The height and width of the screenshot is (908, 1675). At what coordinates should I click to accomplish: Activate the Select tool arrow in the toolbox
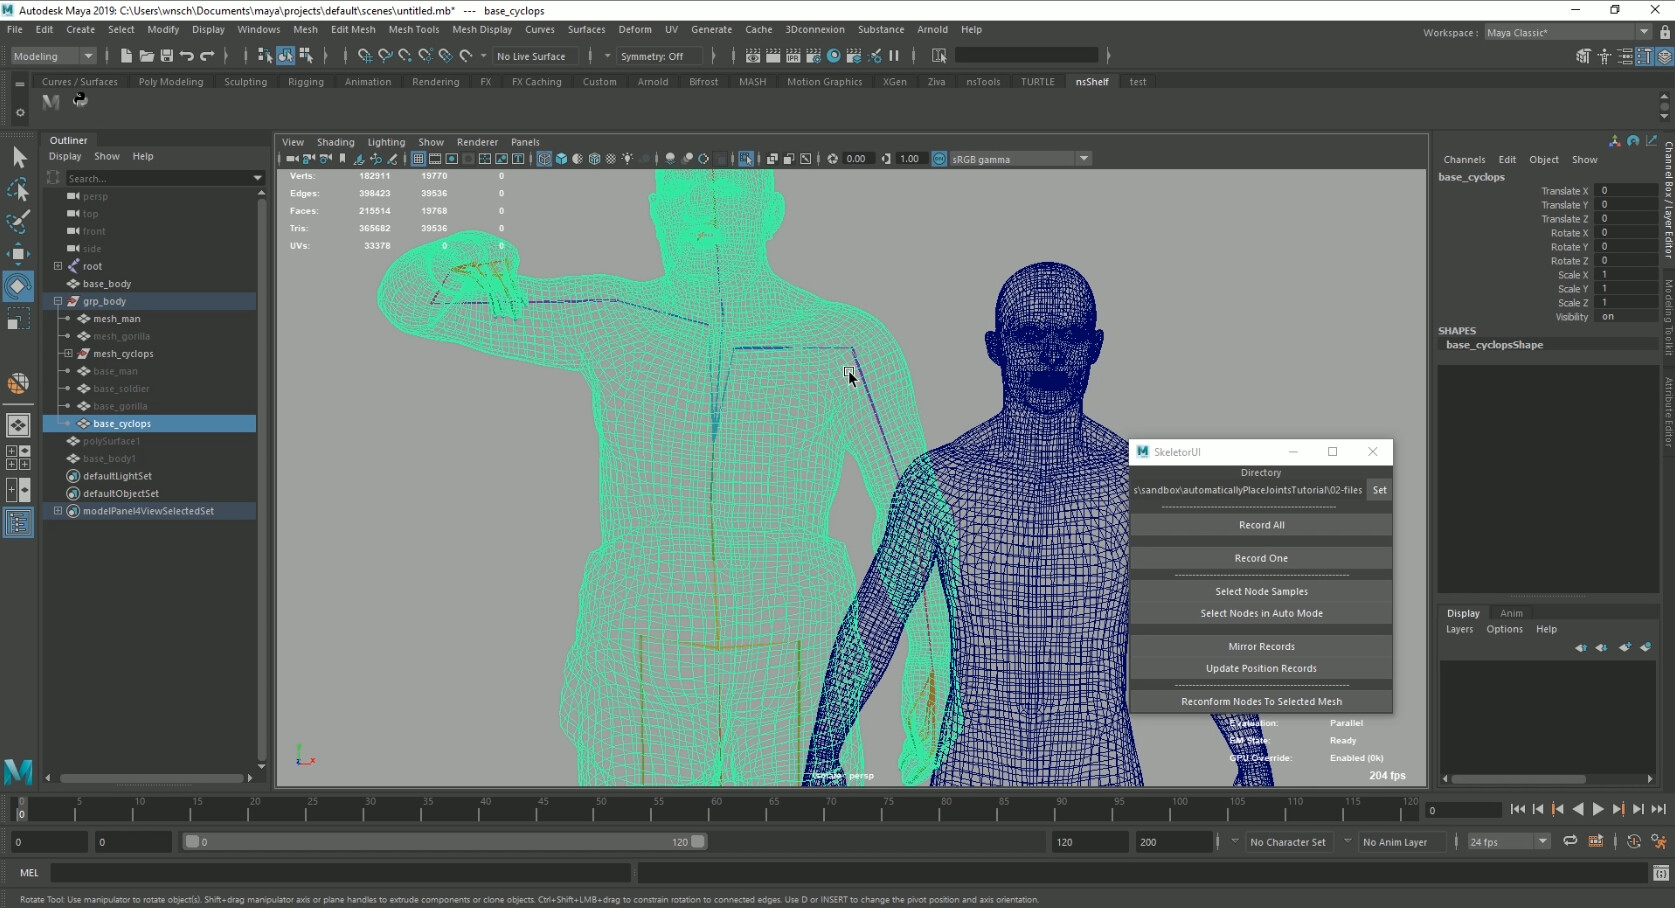click(18, 158)
